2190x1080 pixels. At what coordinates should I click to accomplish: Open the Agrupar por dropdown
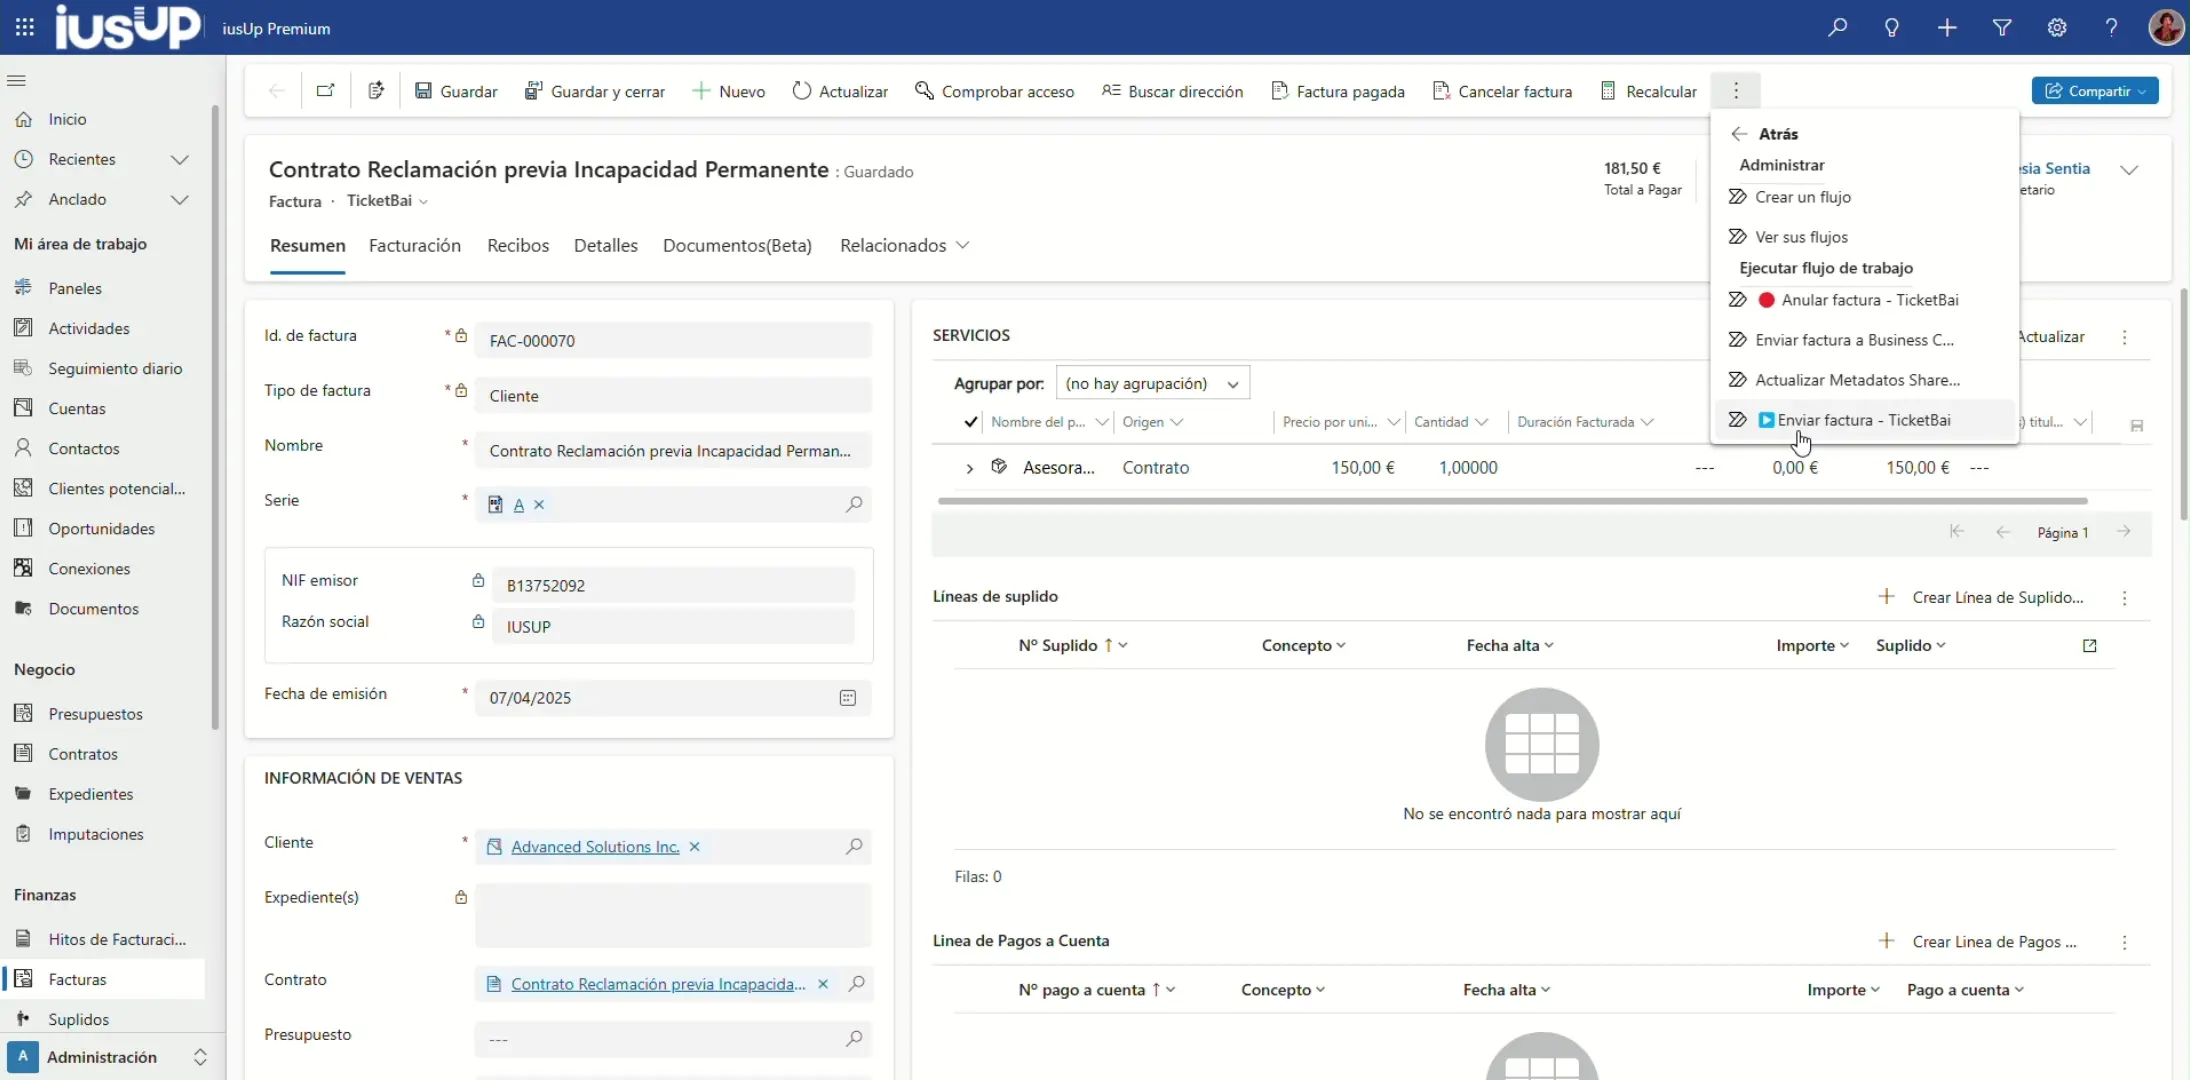[1152, 384]
